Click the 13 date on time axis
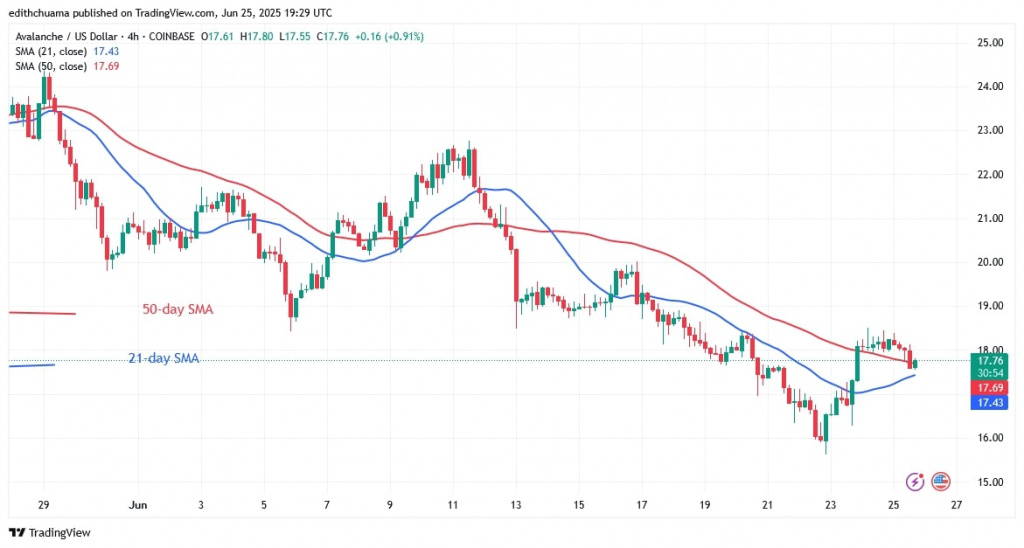This screenshot has height=548, width=1024. pyautogui.click(x=515, y=505)
